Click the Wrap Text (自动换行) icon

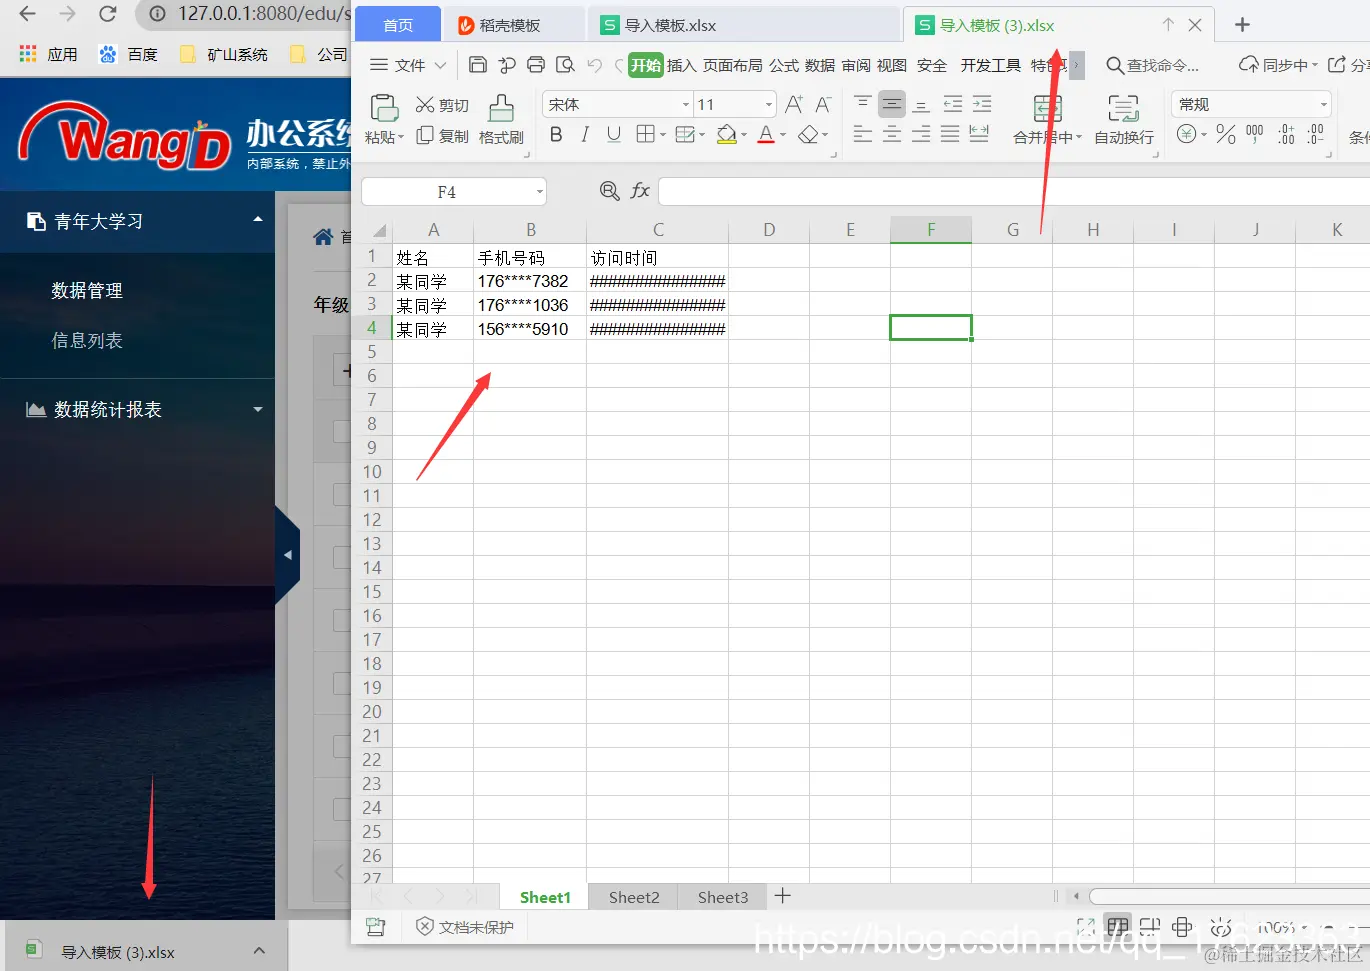coord(1123,108)
